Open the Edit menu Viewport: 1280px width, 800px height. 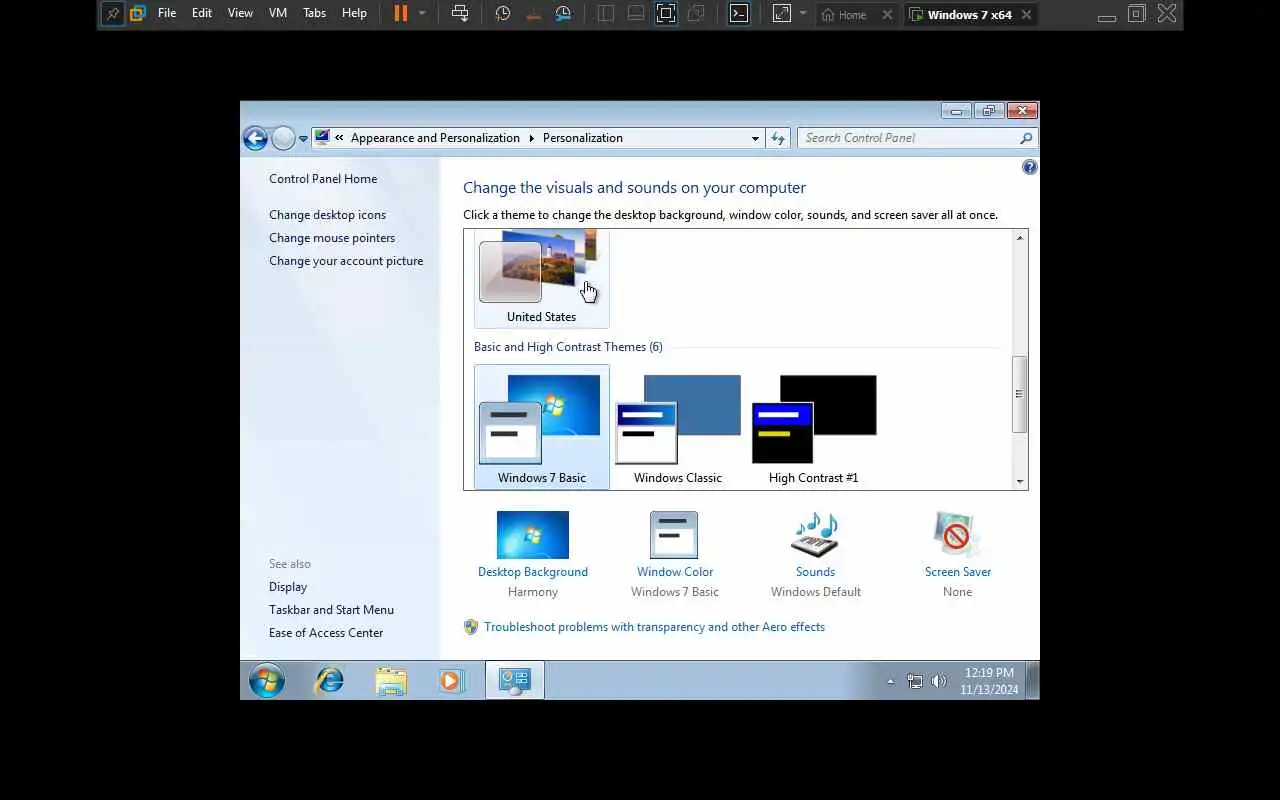point(202,13)
